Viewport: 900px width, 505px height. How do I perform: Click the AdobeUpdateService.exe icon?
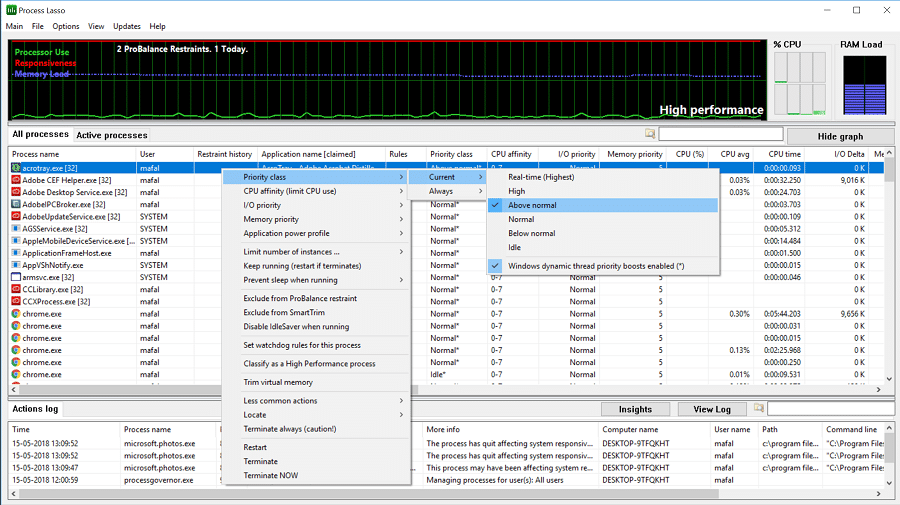pos(16,216)
